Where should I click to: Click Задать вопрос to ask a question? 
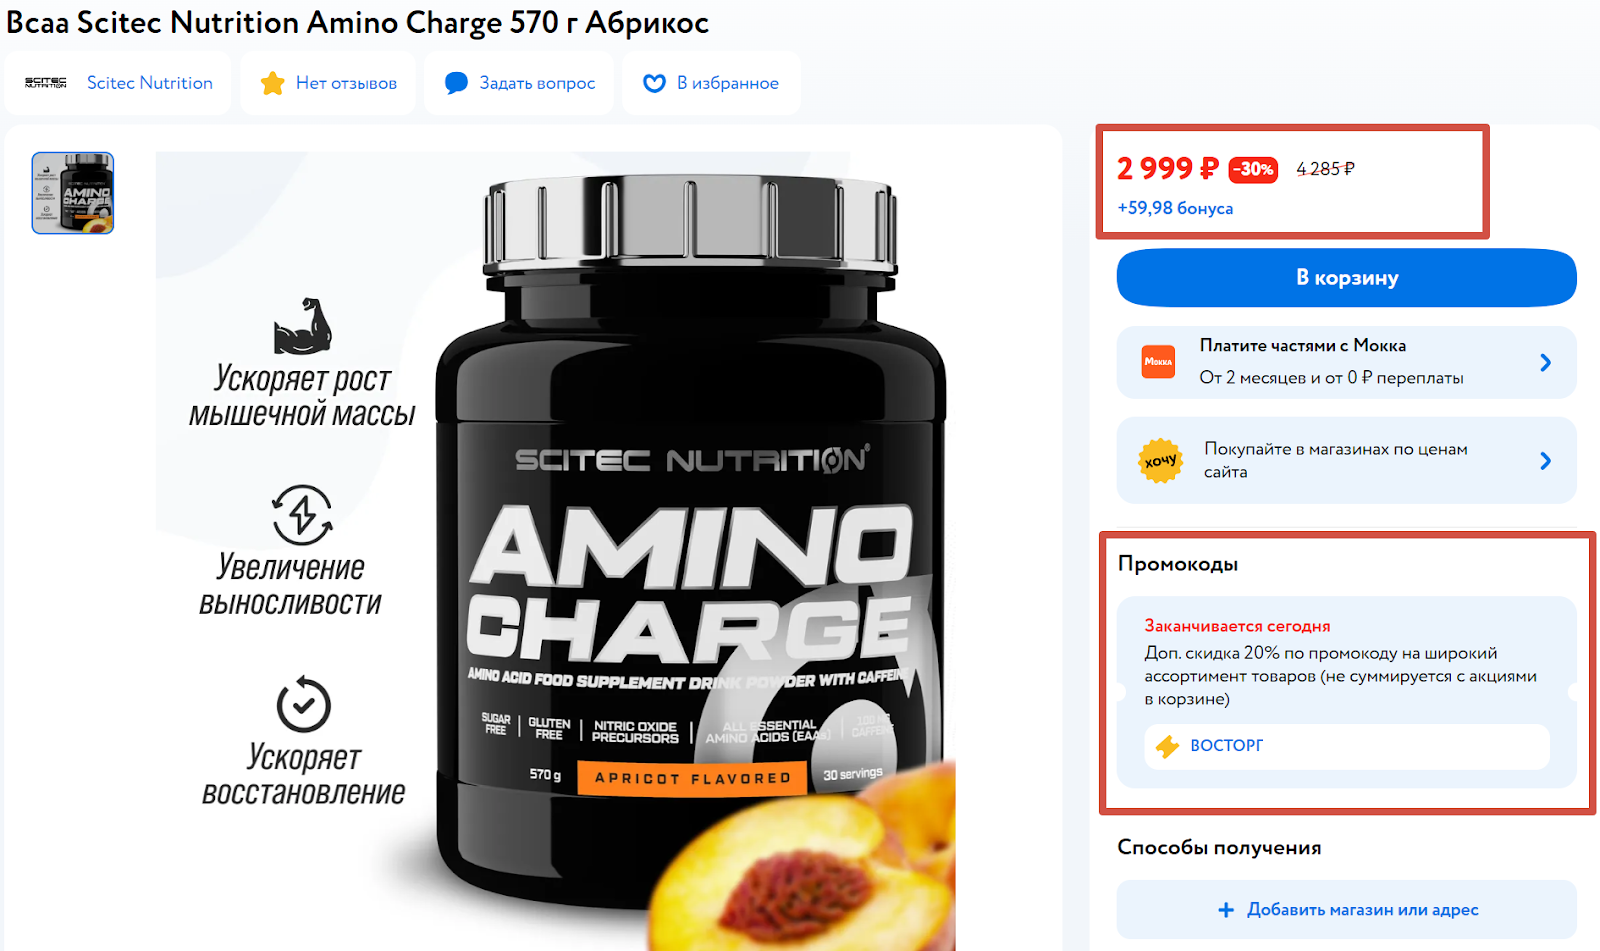(x=537, y=83)
